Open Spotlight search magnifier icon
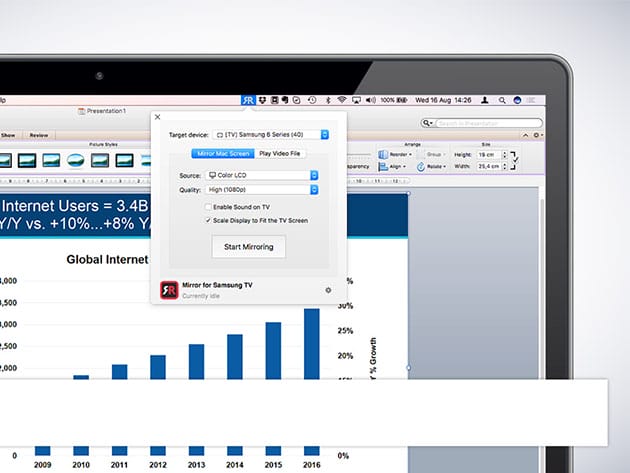 (502, 100)
